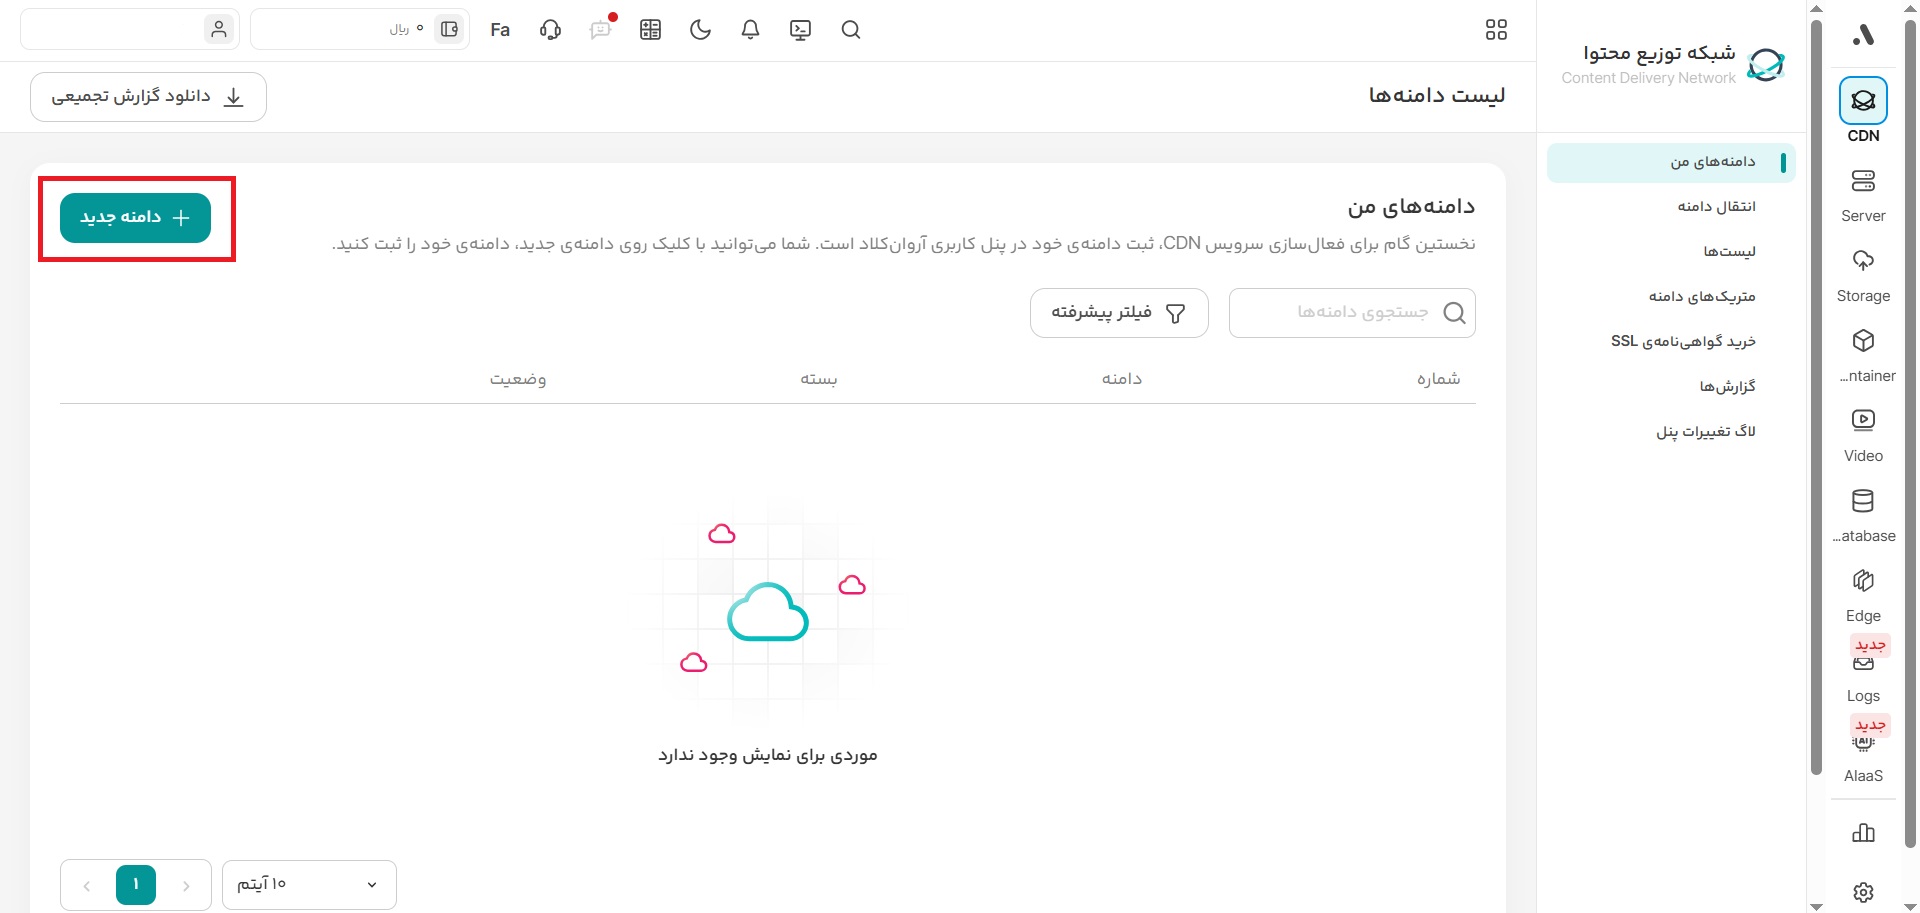Open the Edge service icon
This screenshot has width=1920, height=913.
click(1863, 581)
